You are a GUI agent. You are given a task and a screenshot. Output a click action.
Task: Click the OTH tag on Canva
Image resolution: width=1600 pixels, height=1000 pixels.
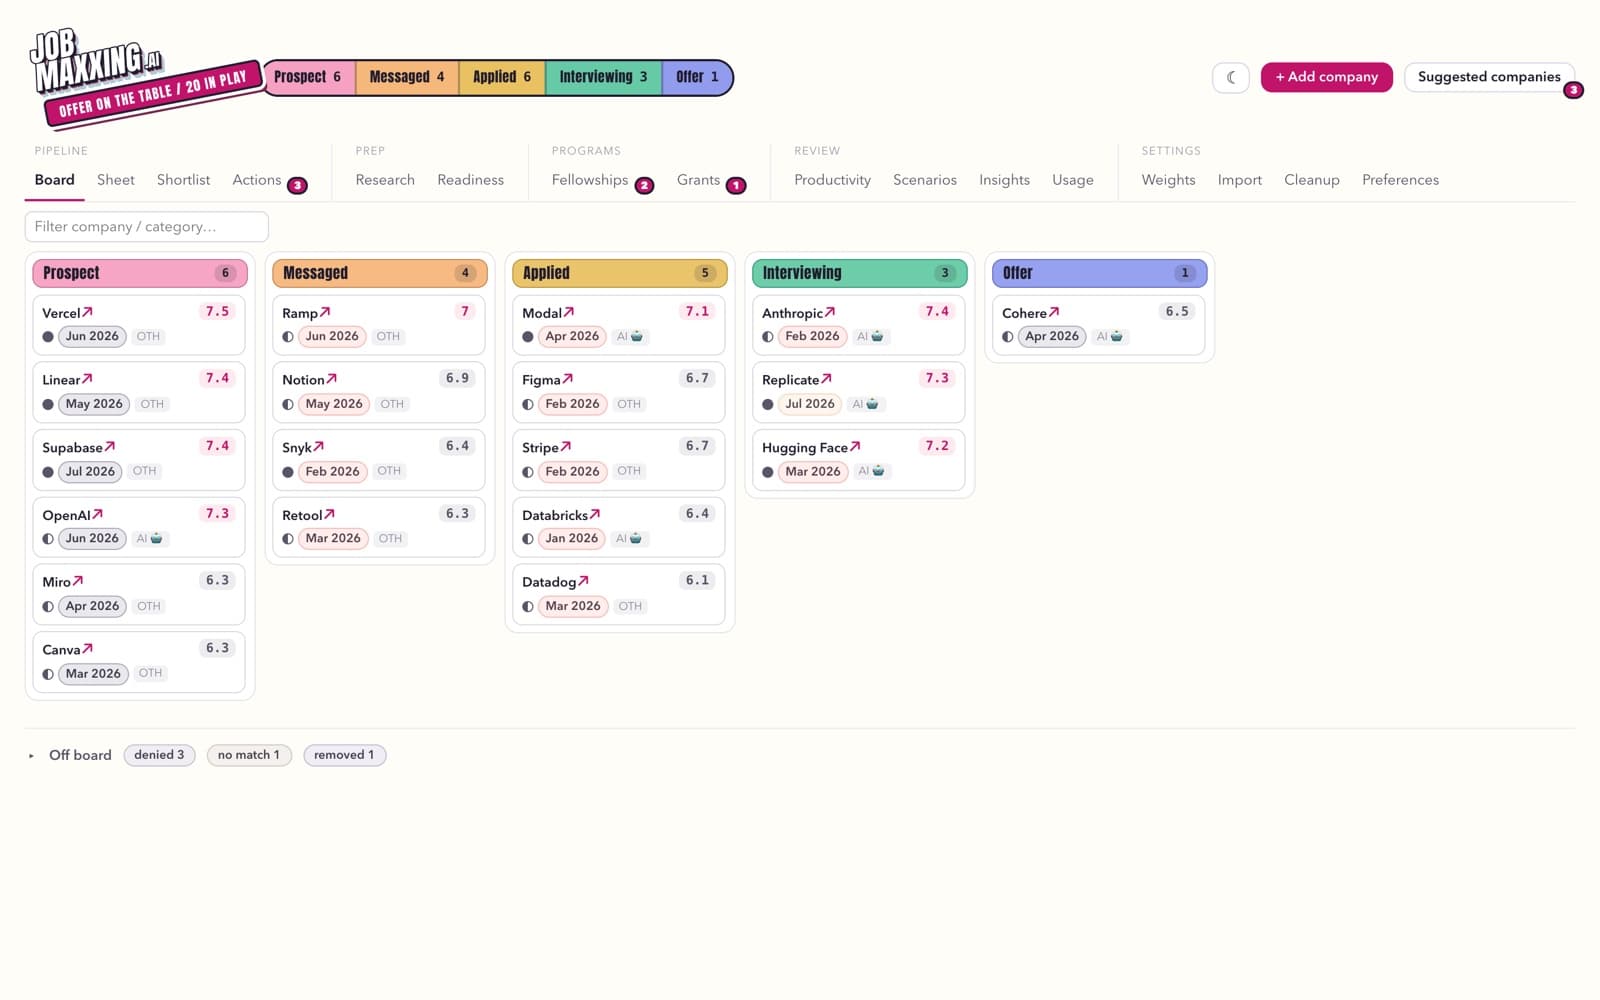click(150, 673)
